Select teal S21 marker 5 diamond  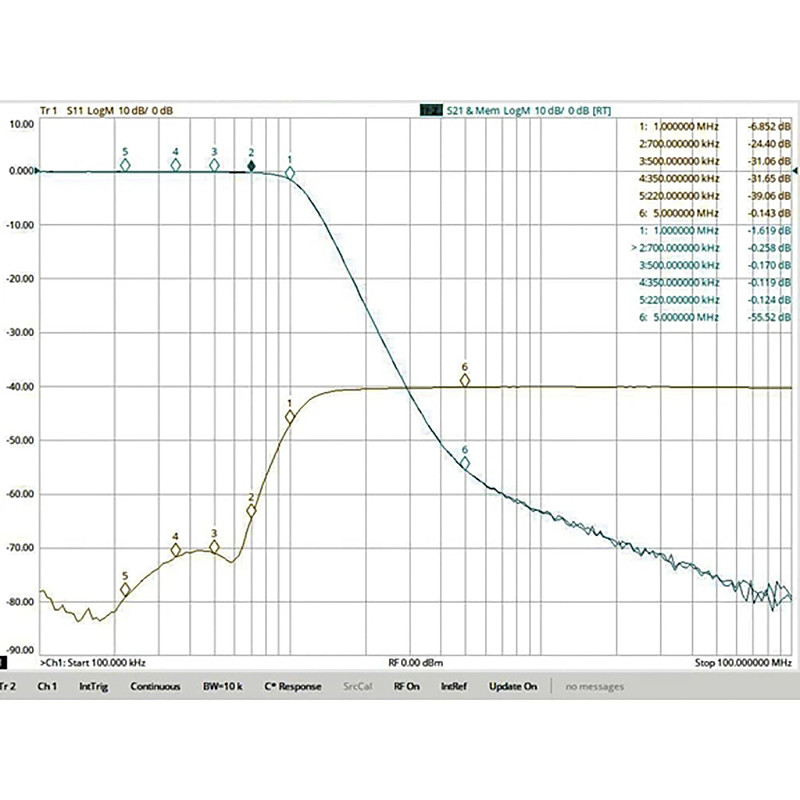125,165
